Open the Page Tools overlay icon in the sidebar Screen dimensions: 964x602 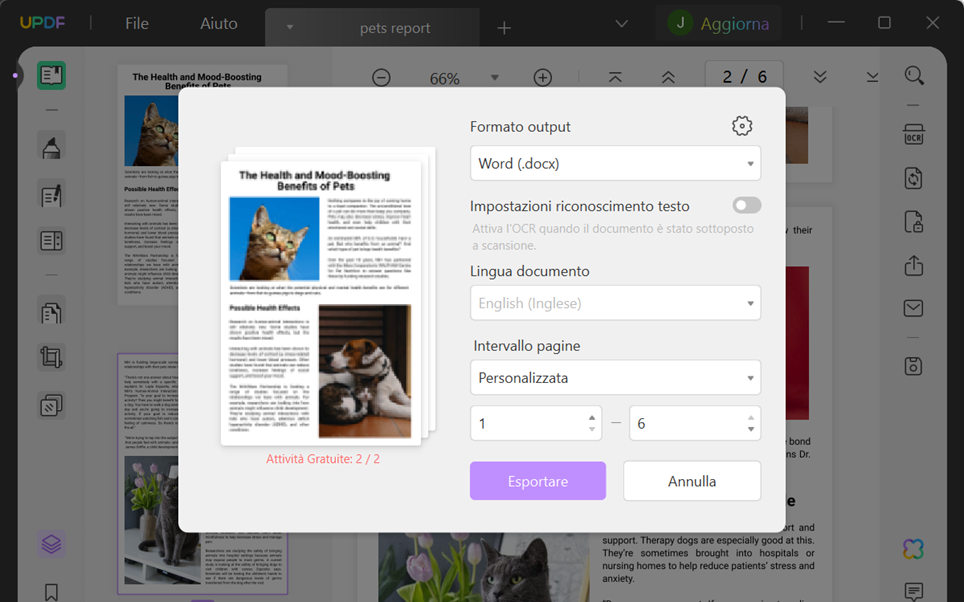pos(51,405)
